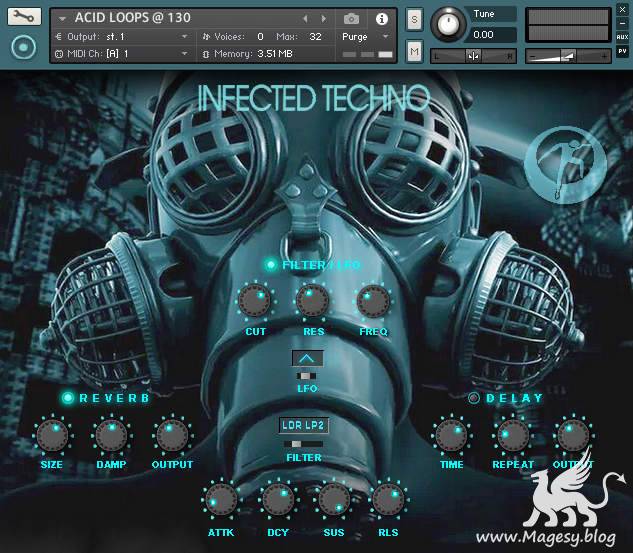The height and width of the screenshot is (553, 633).
Task: Click the Tune knob
Action: coord(448,24)
